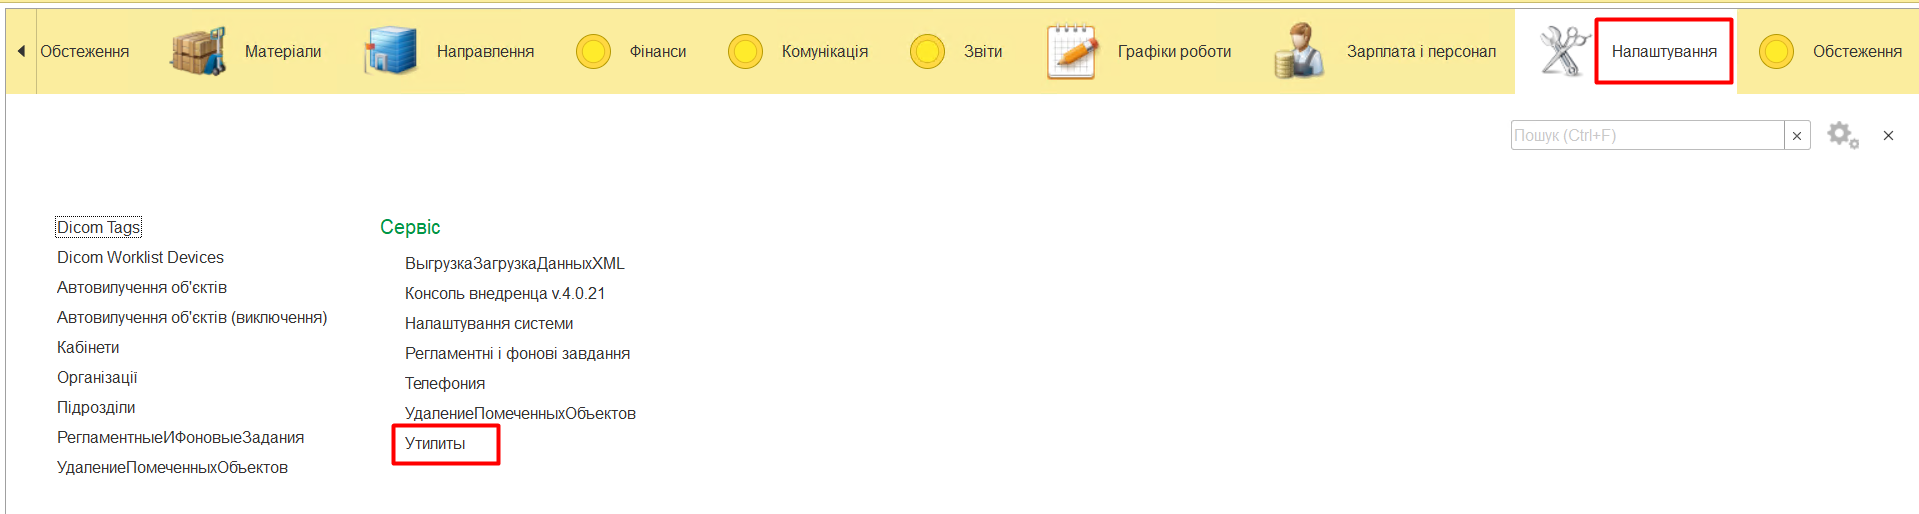Click the Звіти yellow circle icon
This screenshot has height=514, width=1919.
click(x=927, y=51)
